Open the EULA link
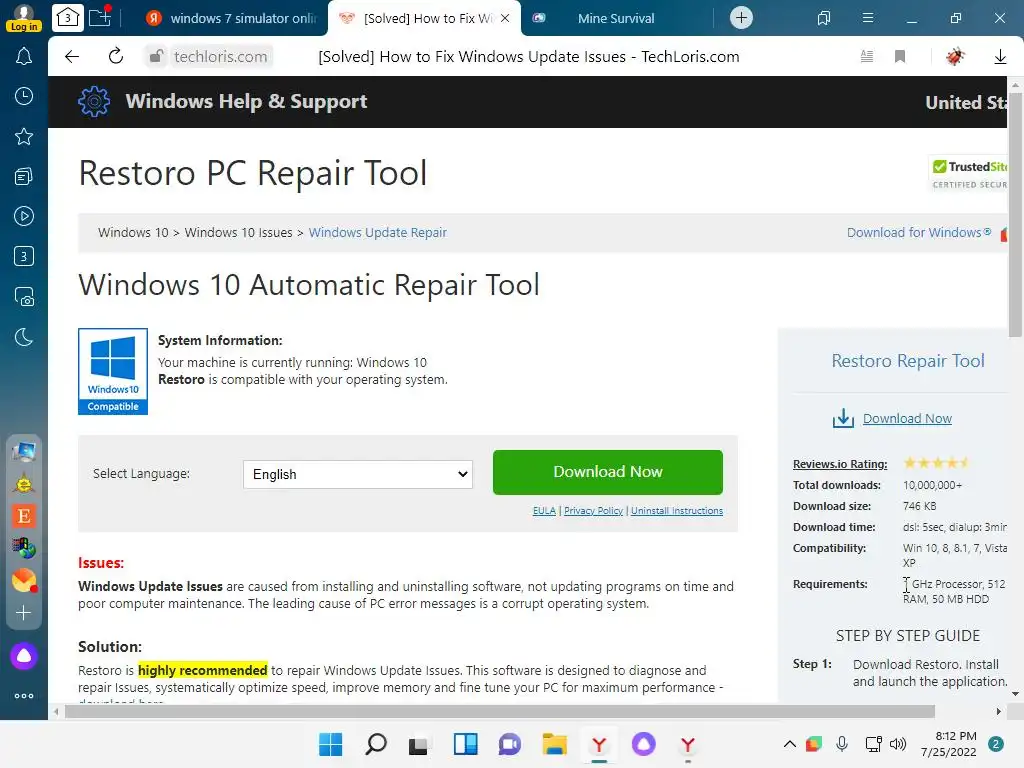The height and width of the screenshot is (768, 1024). 544,511
